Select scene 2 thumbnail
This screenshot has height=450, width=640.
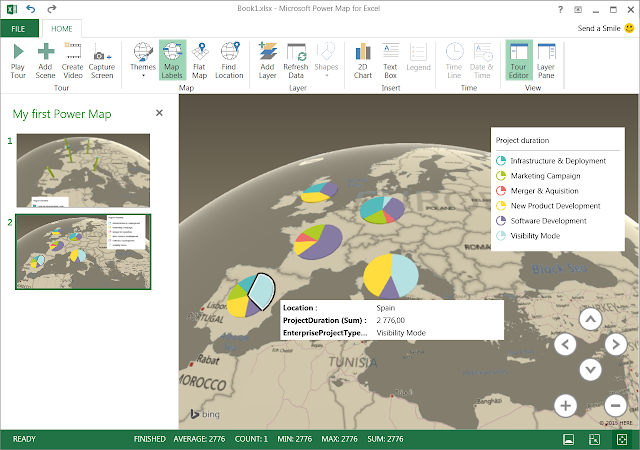83,252
